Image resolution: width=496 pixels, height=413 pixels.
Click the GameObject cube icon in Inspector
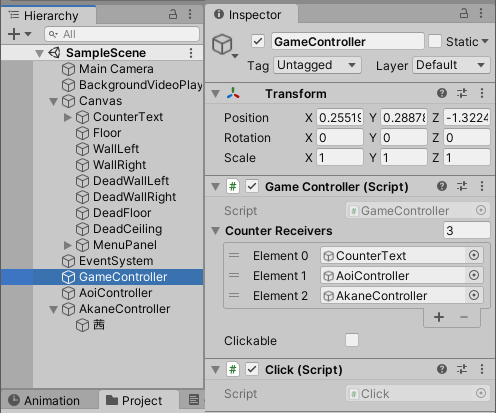(x=222, y=44)
